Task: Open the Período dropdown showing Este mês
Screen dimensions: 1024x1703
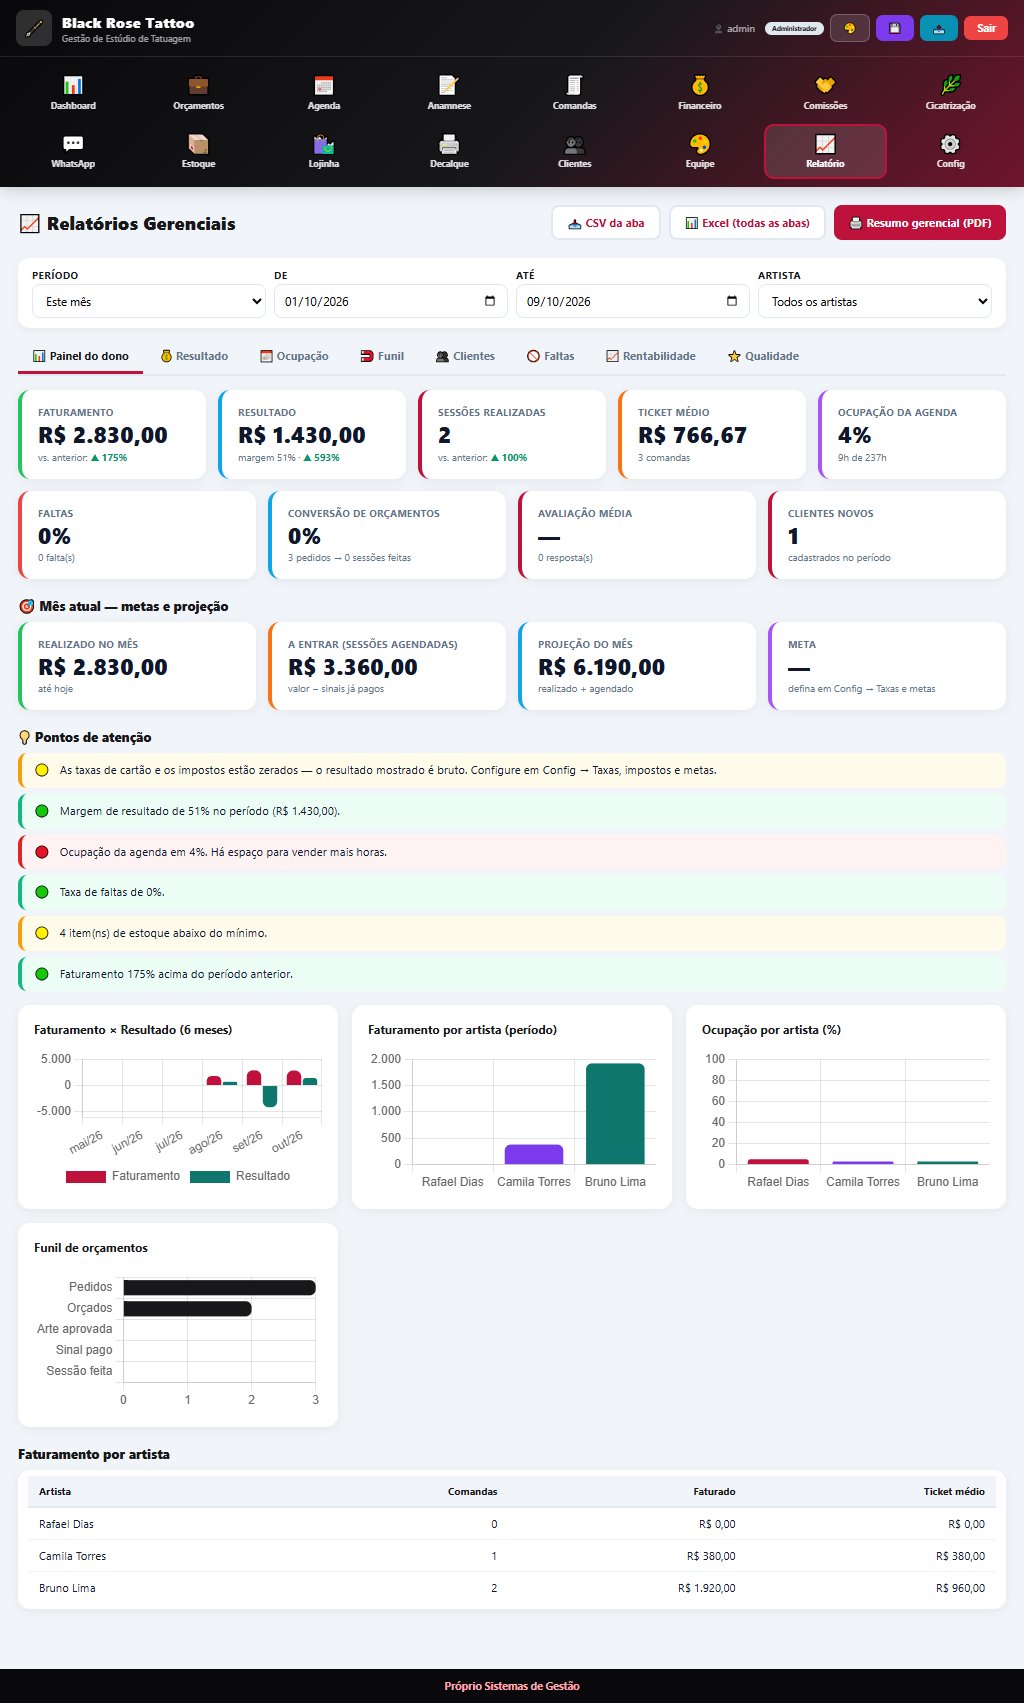Action: [x=148, y=301]
